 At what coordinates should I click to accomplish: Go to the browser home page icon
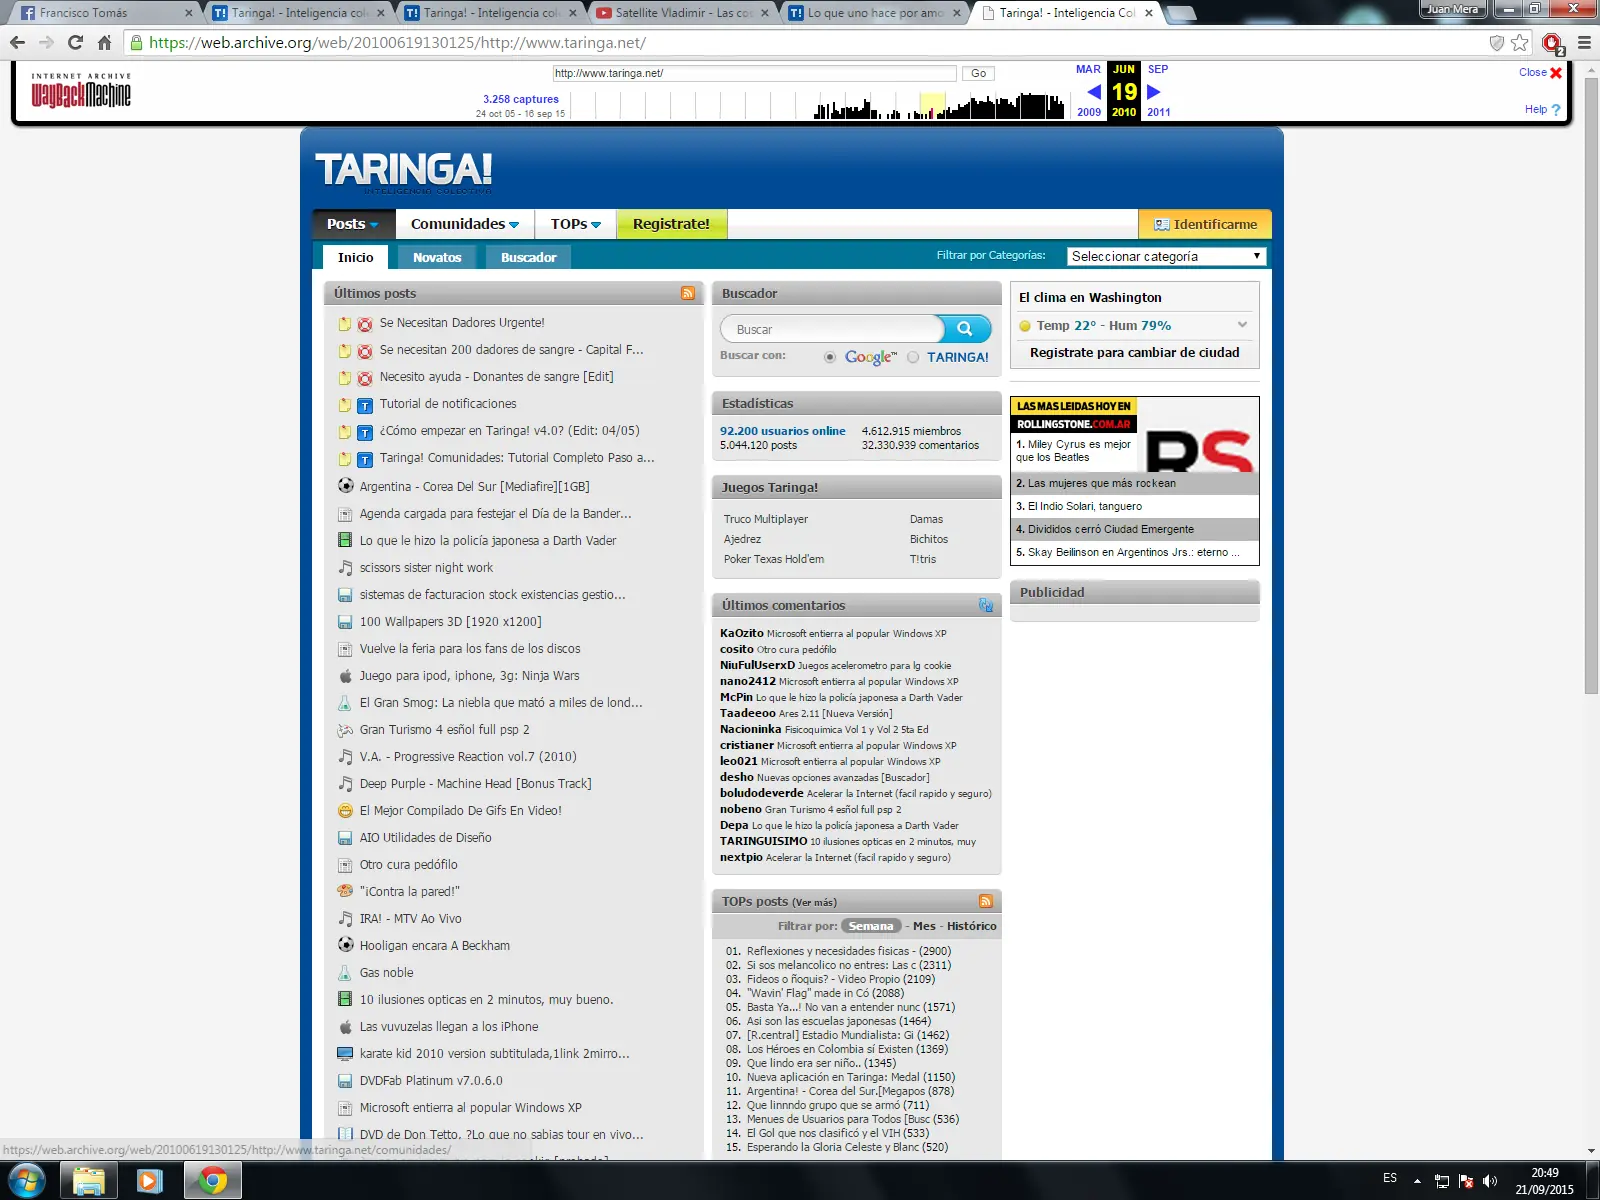[104, 43]
